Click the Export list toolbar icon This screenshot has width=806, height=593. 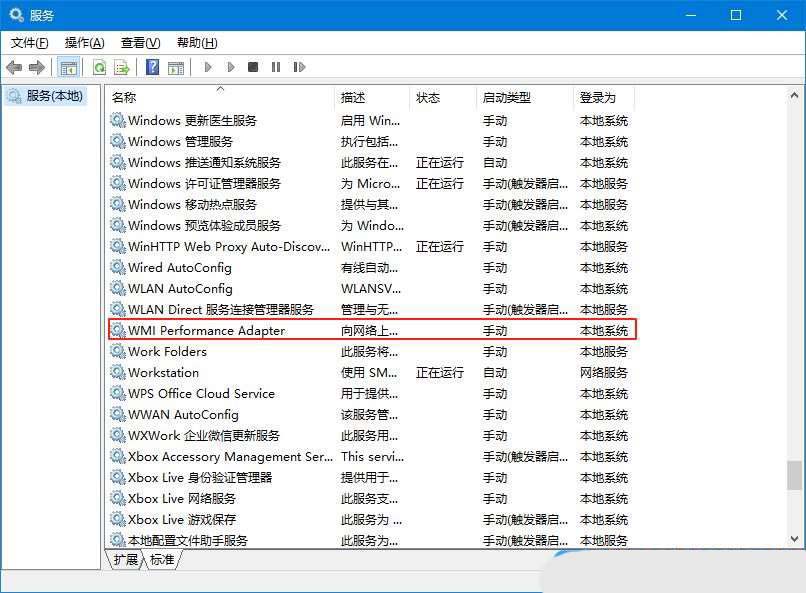click(x=122, y=67)
